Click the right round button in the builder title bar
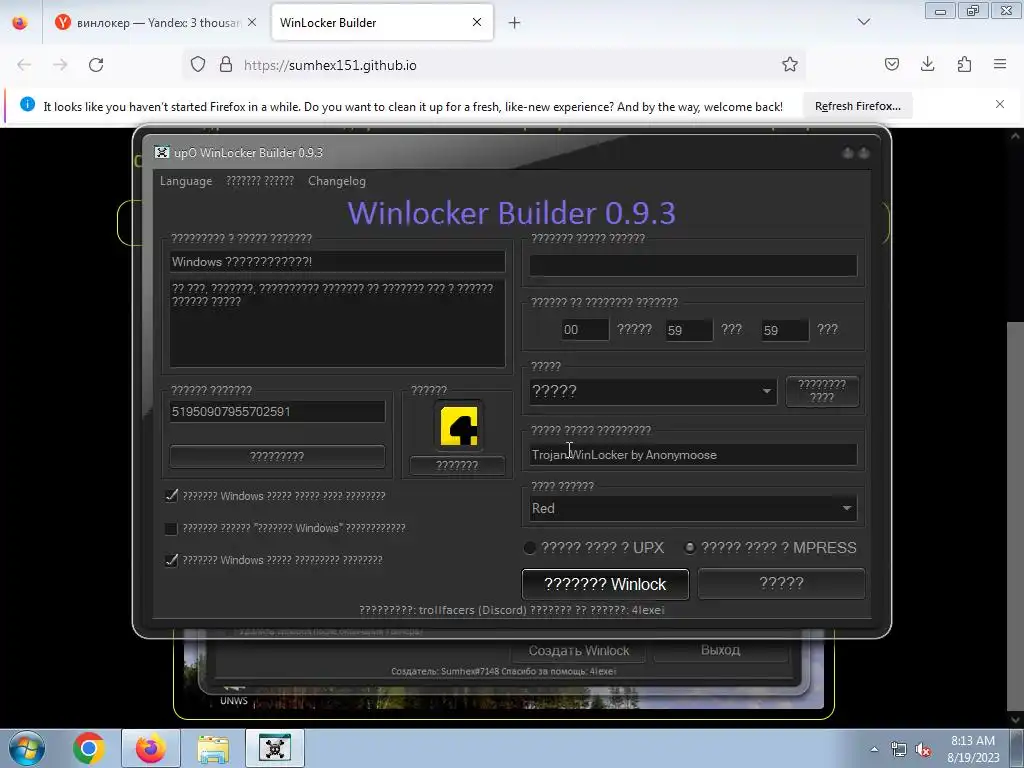 [863, 153]
